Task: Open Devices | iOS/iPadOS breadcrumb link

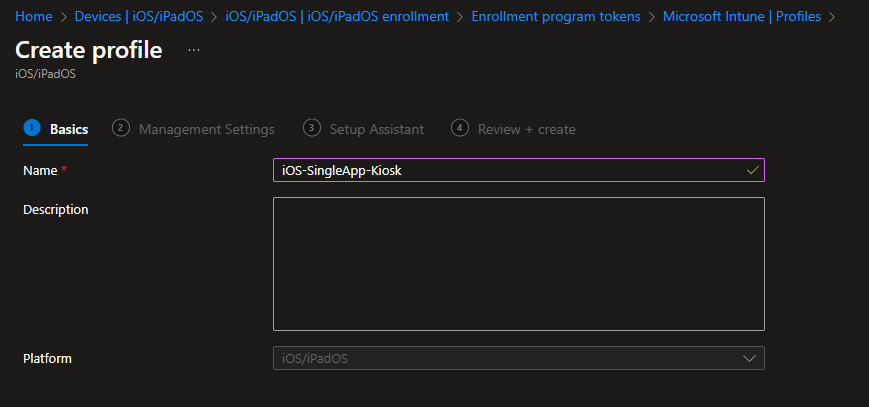Action: click(x=138, y=17)
